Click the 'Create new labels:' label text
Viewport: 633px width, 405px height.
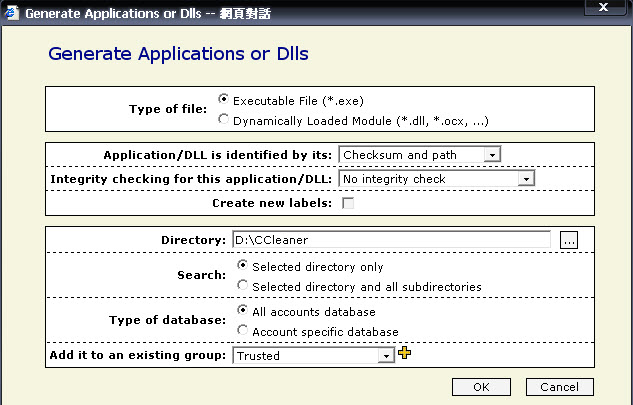pyautogui.click(x=272, y=203)
